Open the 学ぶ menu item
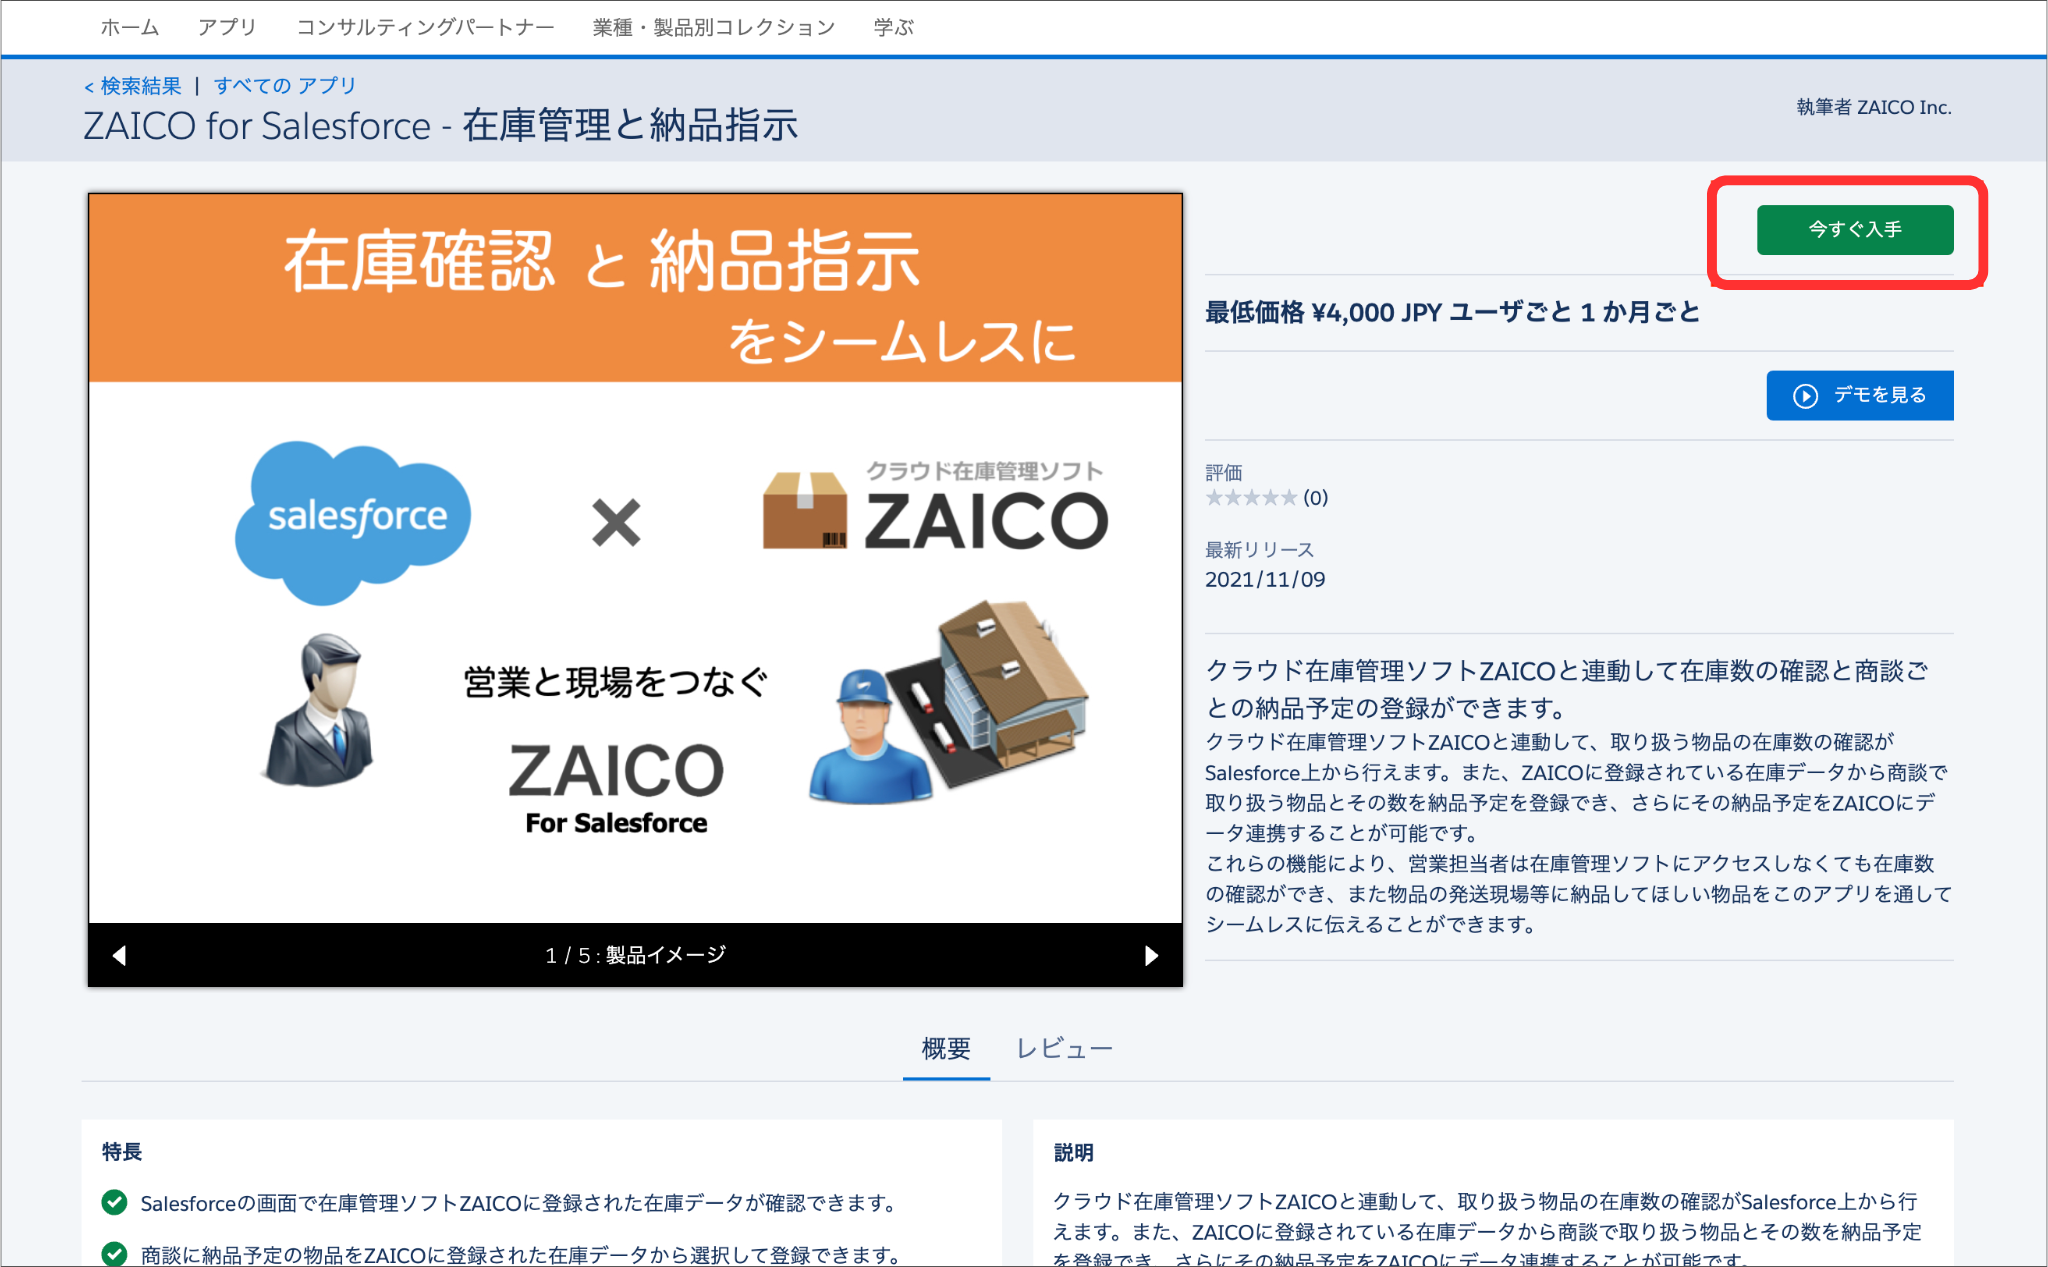2048x1267 pixels. pyautogui.click(x=893, y=27)
